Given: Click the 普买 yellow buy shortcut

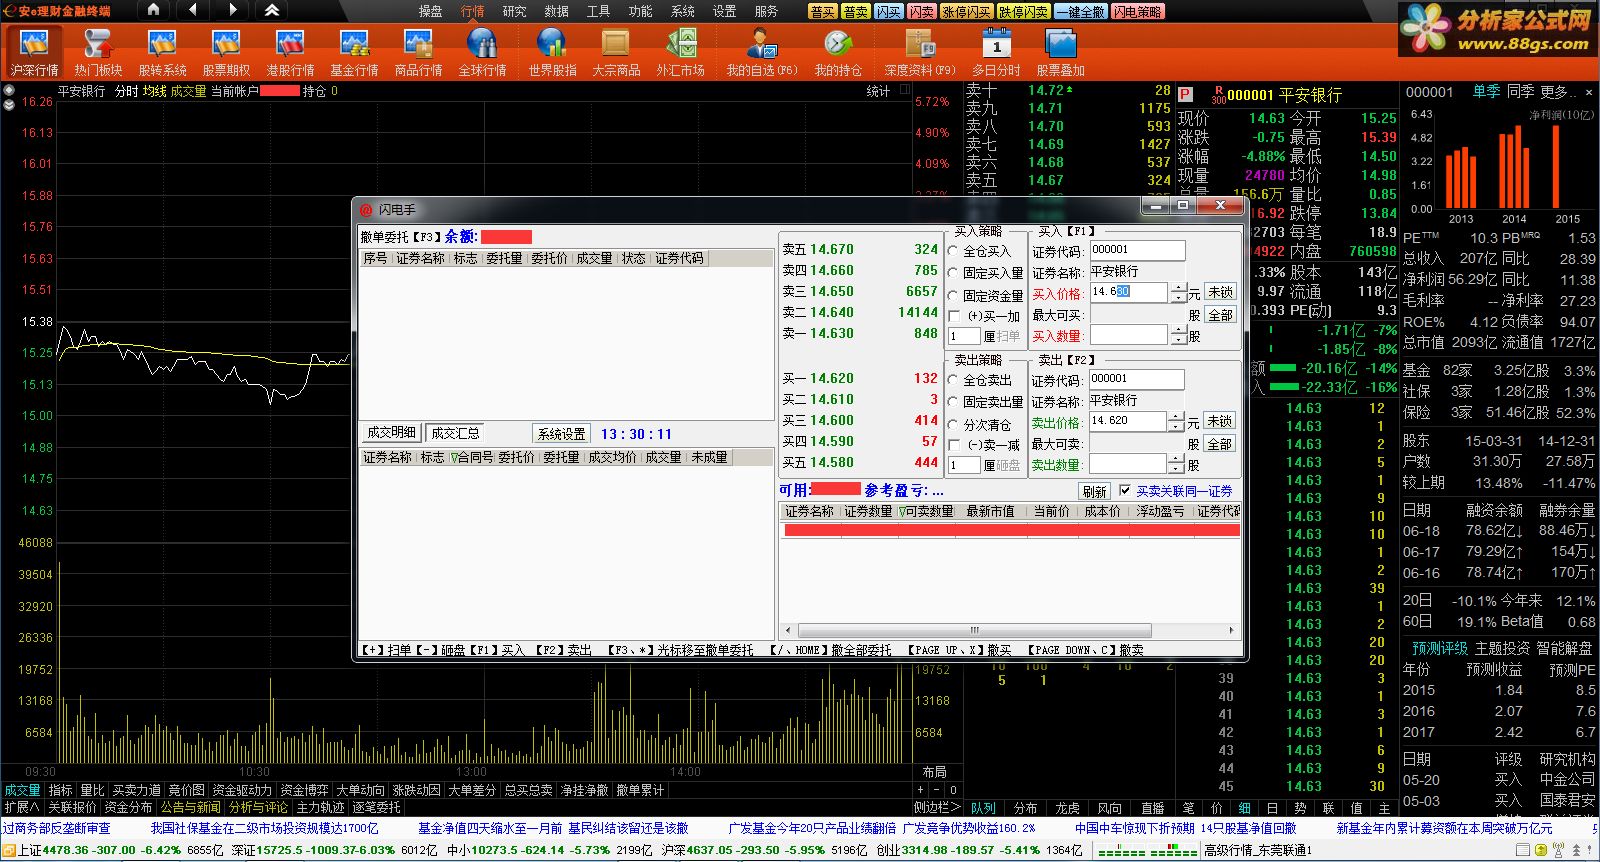Looking at the screenshot, I should click(823, 12).
